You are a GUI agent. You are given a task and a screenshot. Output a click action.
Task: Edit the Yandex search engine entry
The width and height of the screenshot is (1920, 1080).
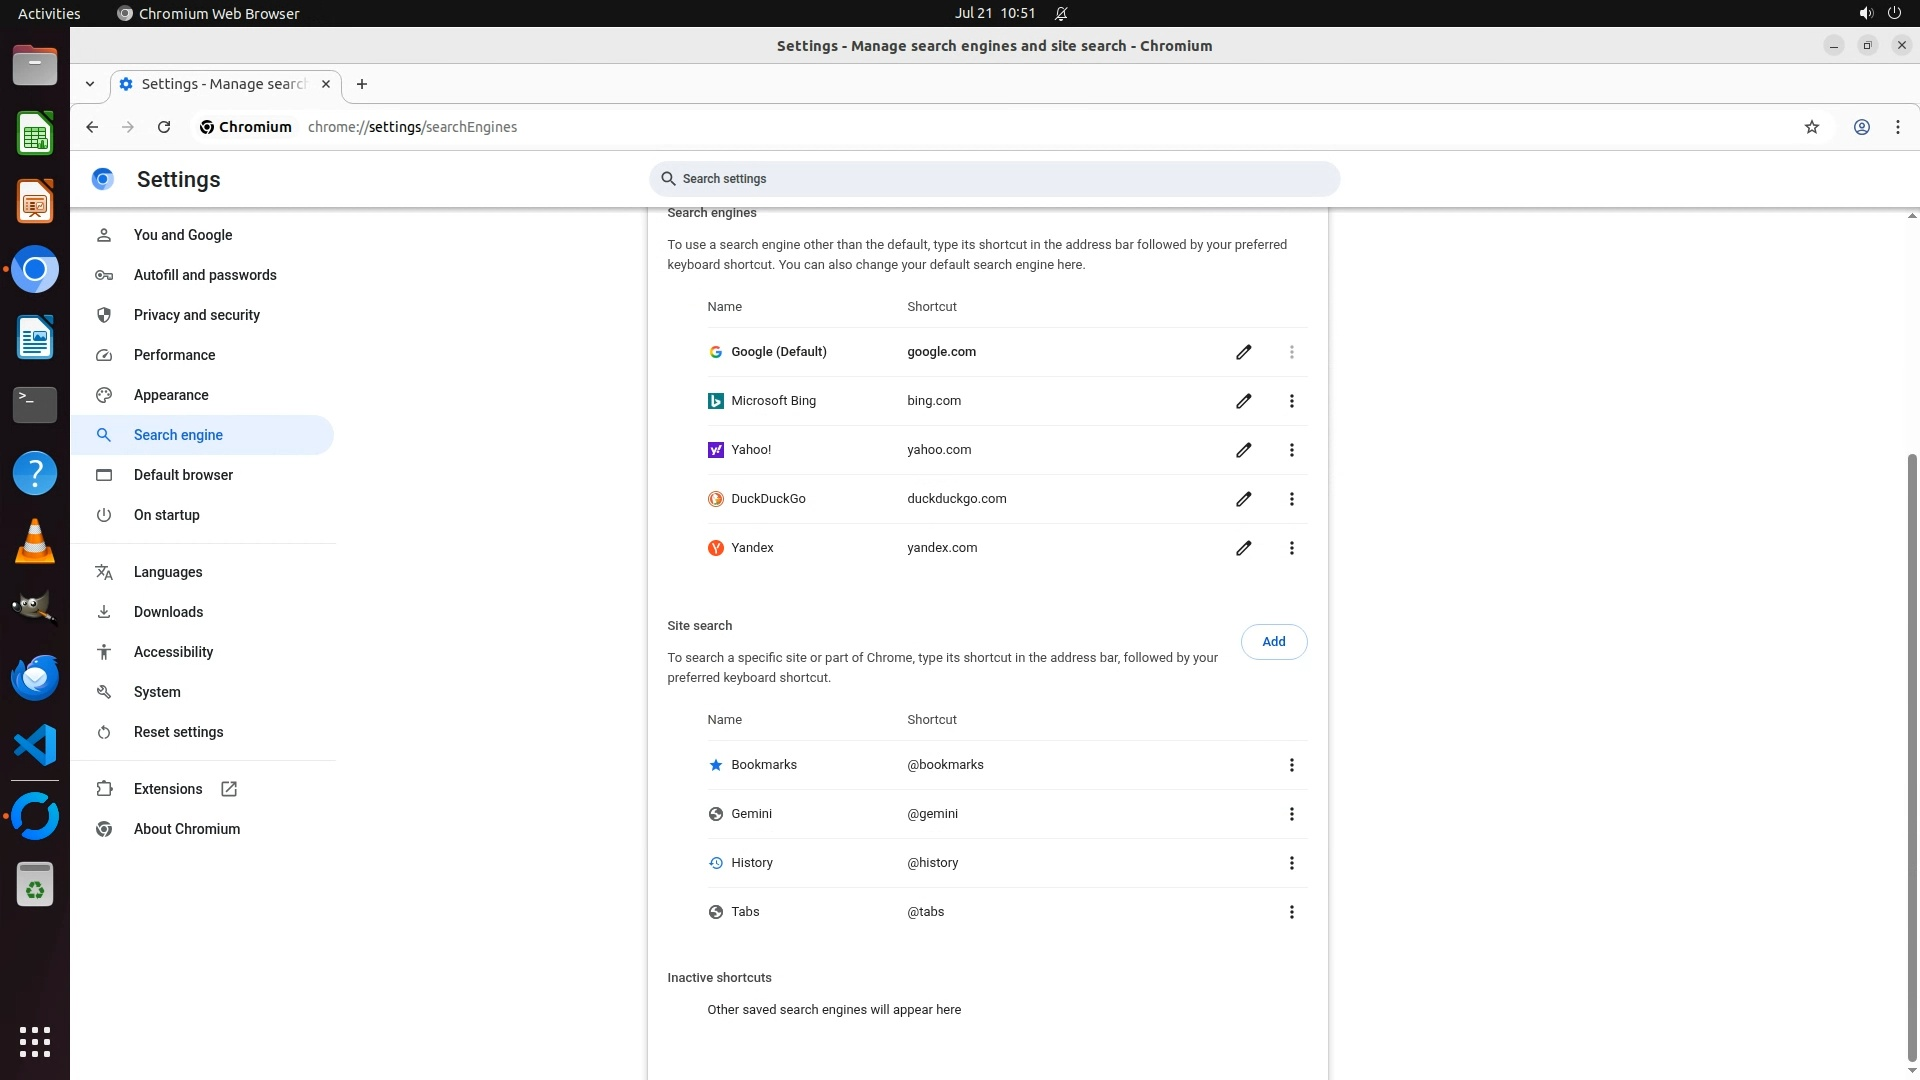click(x=1243, y=548)
